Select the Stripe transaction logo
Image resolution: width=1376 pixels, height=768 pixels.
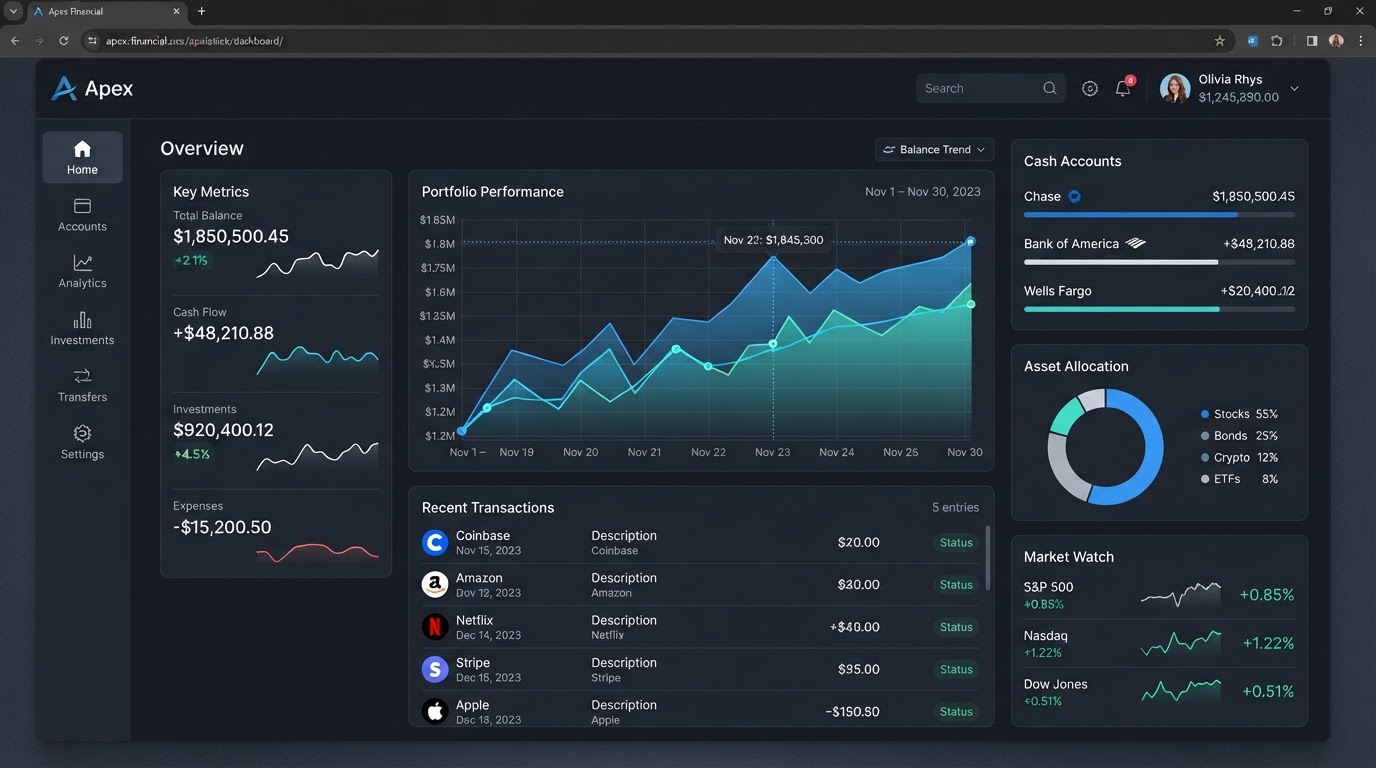pyautogui.click(x=435, y=669)
